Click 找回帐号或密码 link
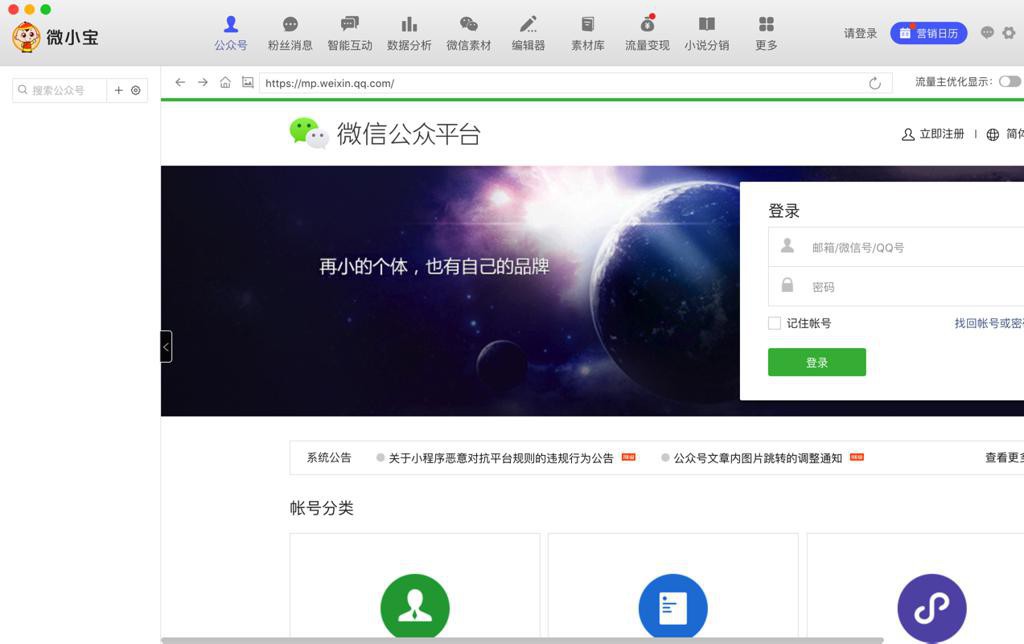The image size is (1024, 644). coord(989,323)
